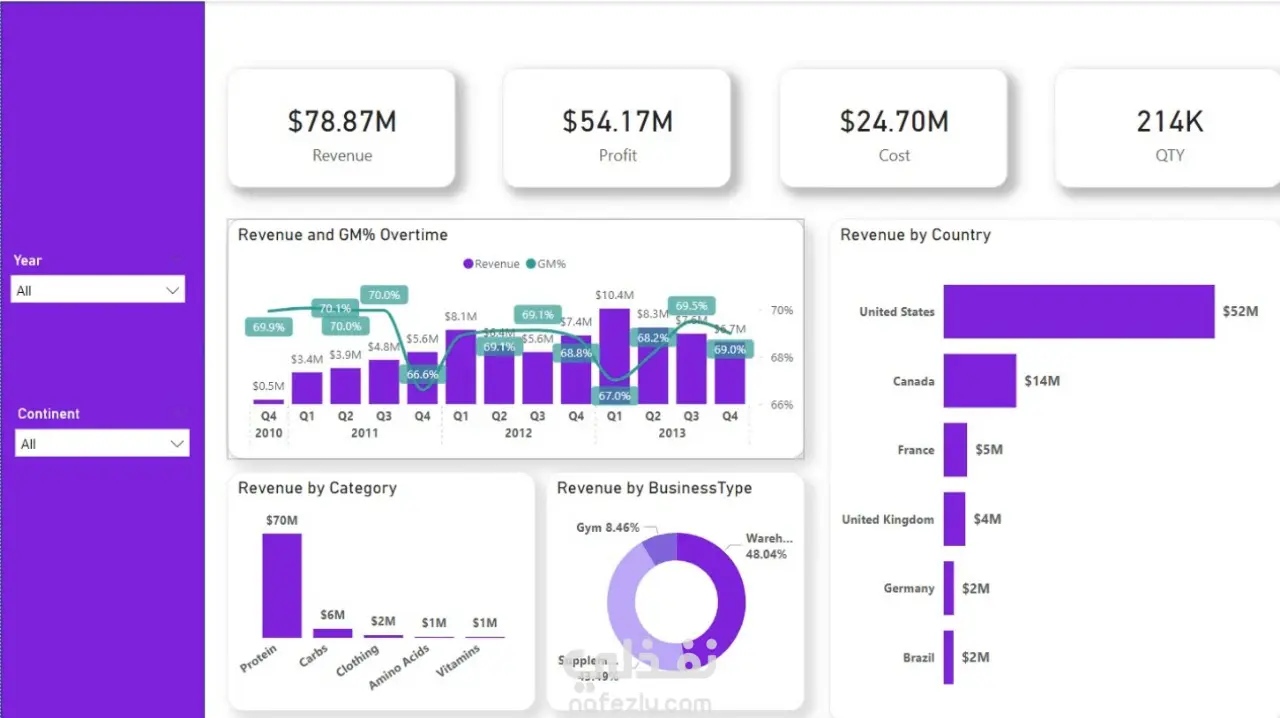Click the Revenue and GM% Overtime title

point(343,235)
